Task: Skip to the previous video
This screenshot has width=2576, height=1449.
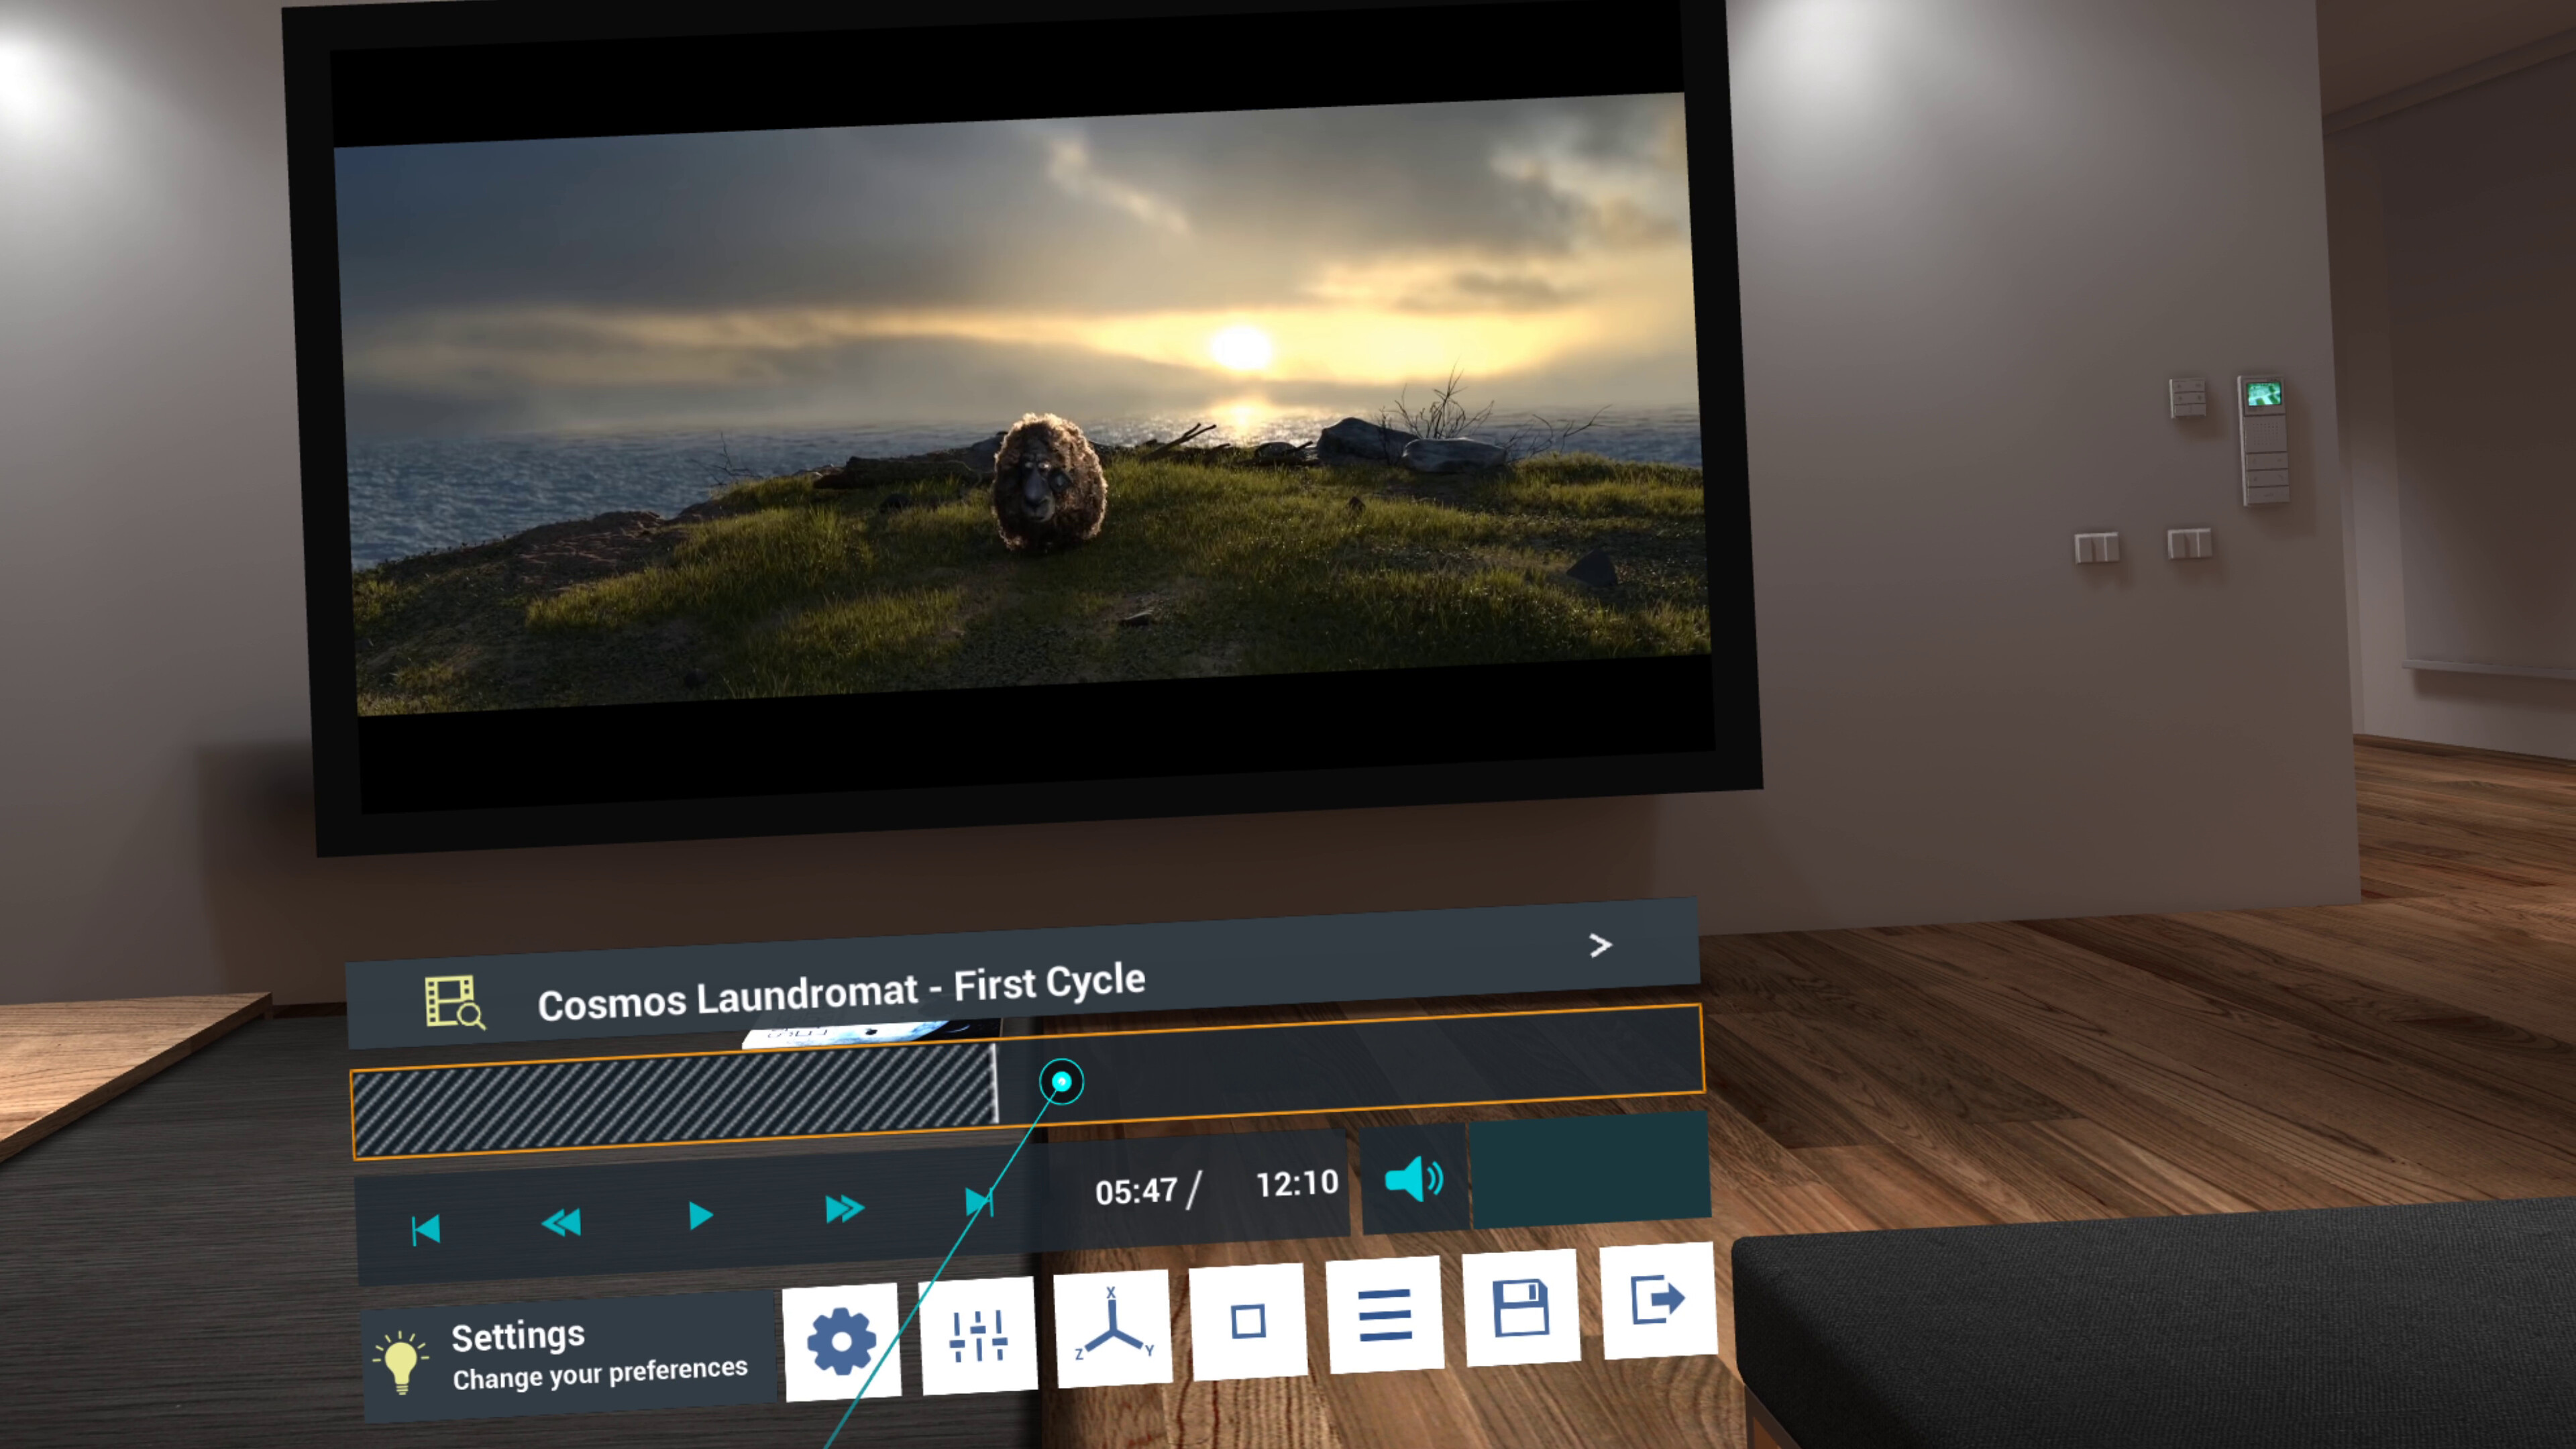Action: pyautogui.click(x=426, y=1228)
